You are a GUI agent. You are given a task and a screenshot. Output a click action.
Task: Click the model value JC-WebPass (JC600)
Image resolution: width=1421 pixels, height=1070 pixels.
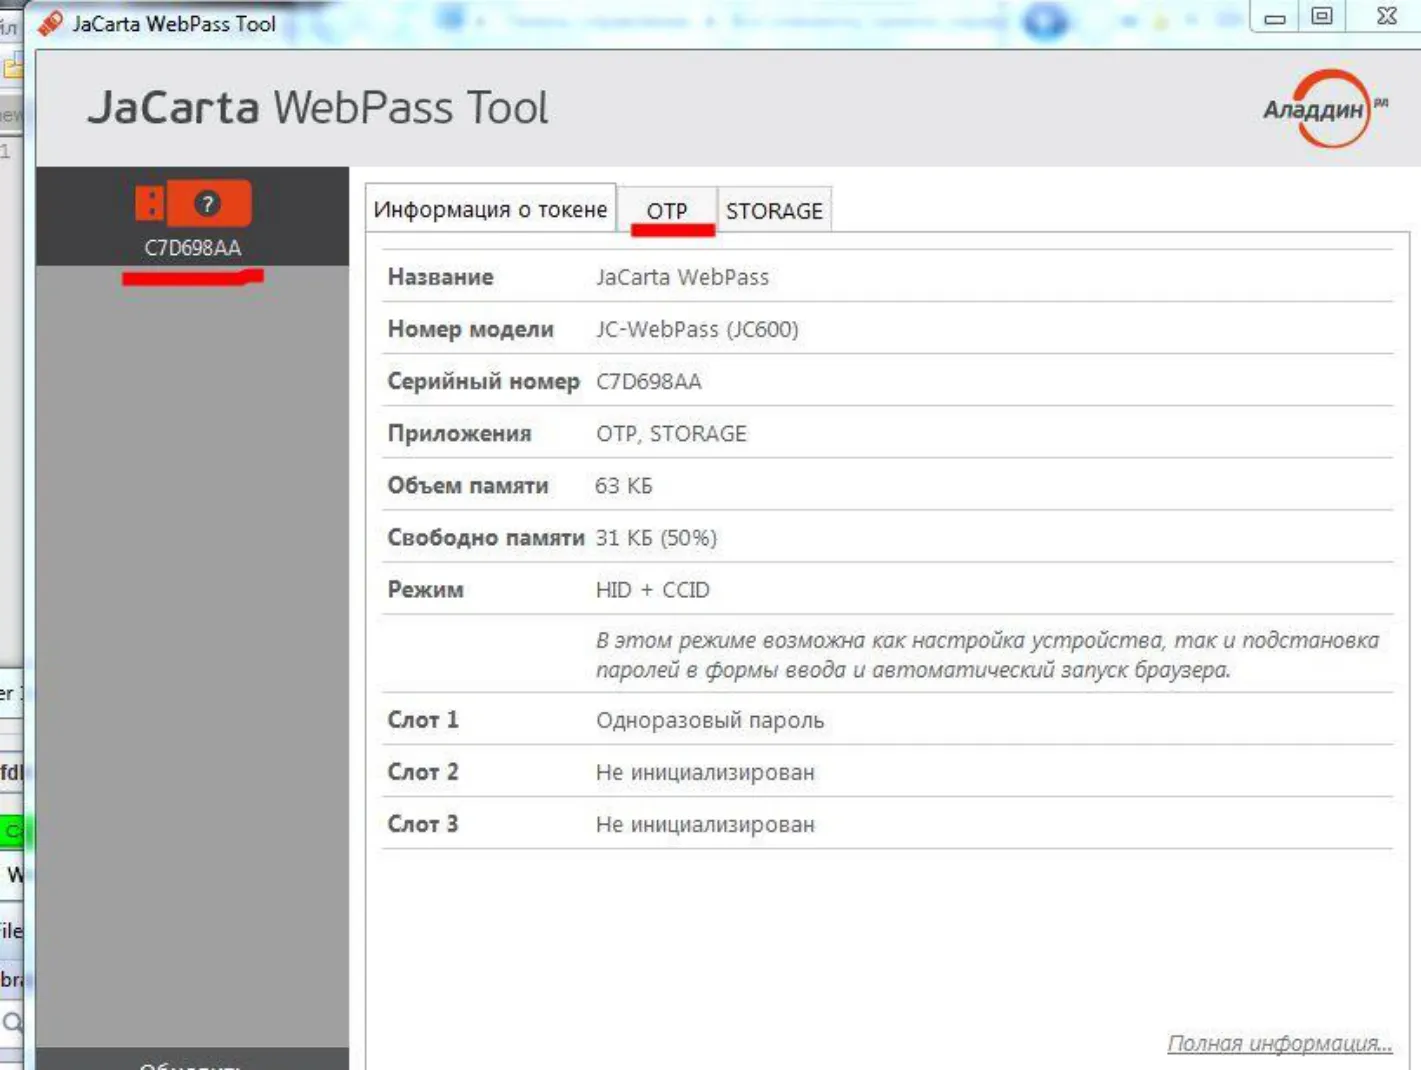tap(697, 329)
